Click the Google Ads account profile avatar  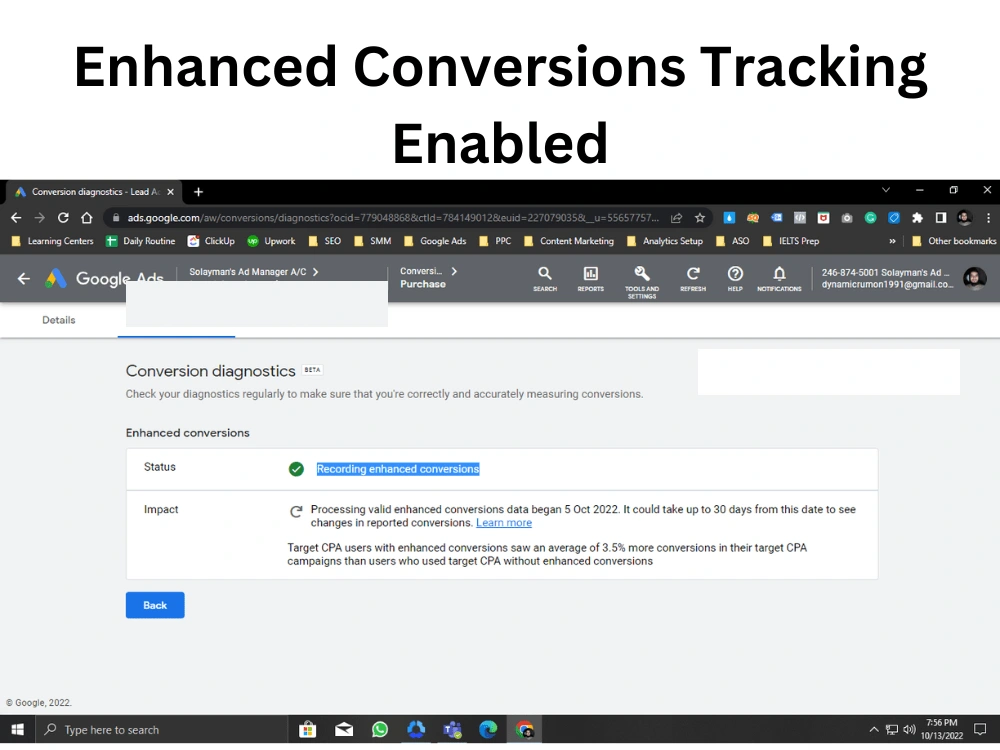pyautogui.click(x=974, y=278)
